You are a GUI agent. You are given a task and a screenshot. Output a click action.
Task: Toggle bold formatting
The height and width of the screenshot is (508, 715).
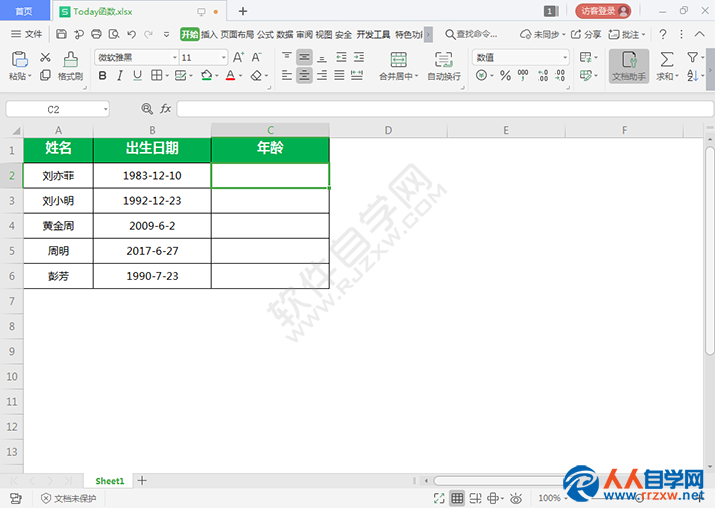103,75
